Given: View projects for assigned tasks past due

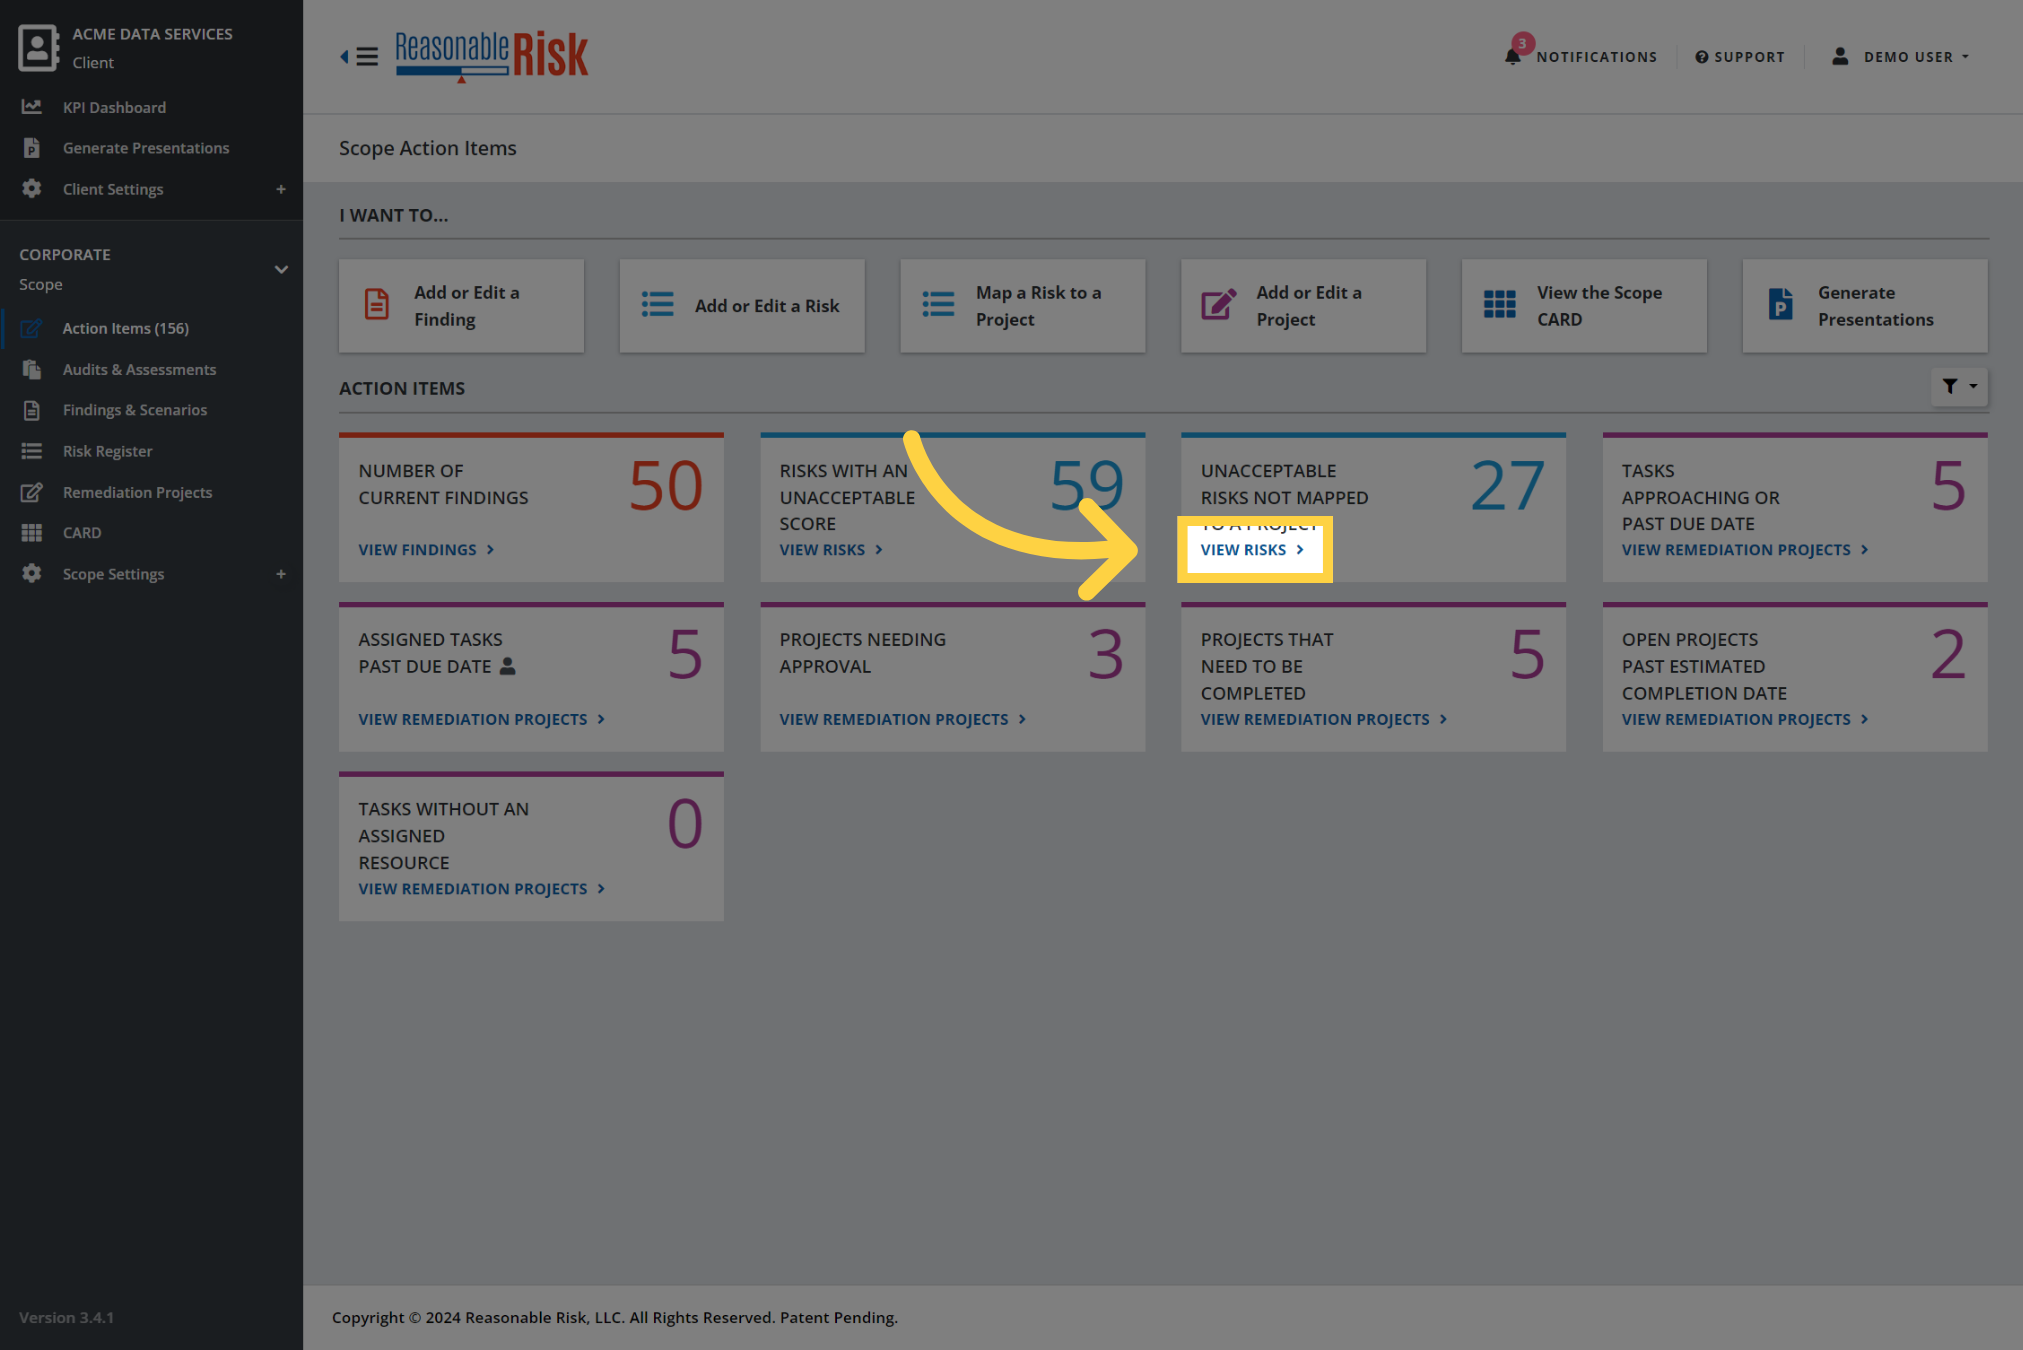Looking at the screenshot, I should click(x=482, y=720).
